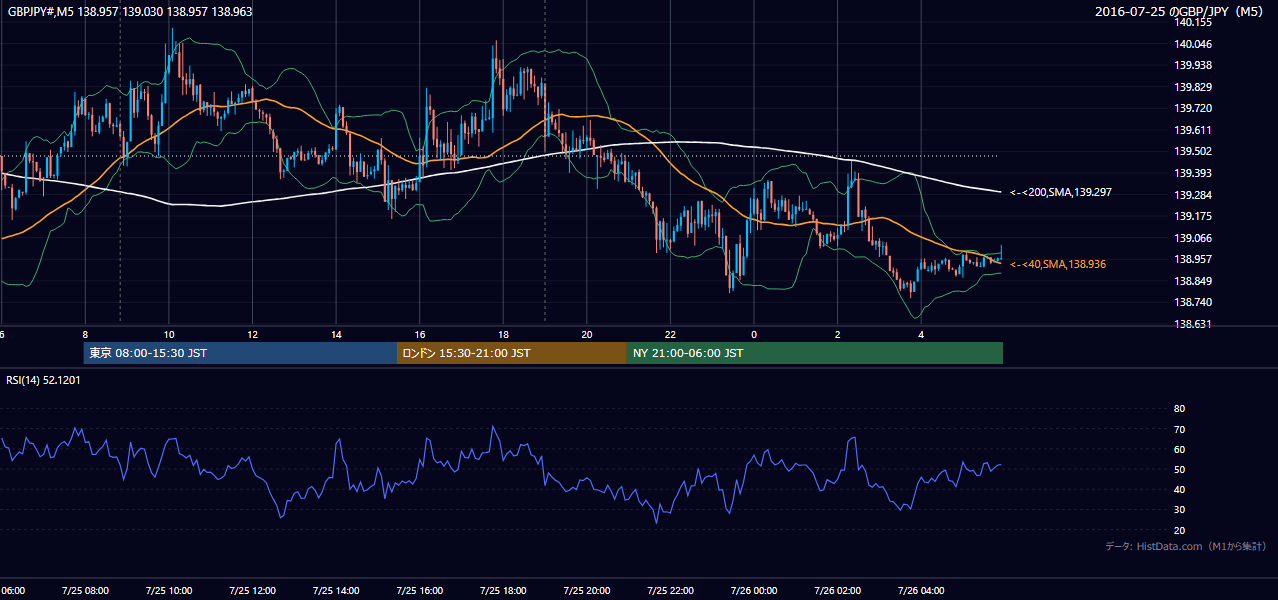Click the 7/25 20:00 time axis label
Viewport: 1278px width, 600px height.
pos(587,591)
